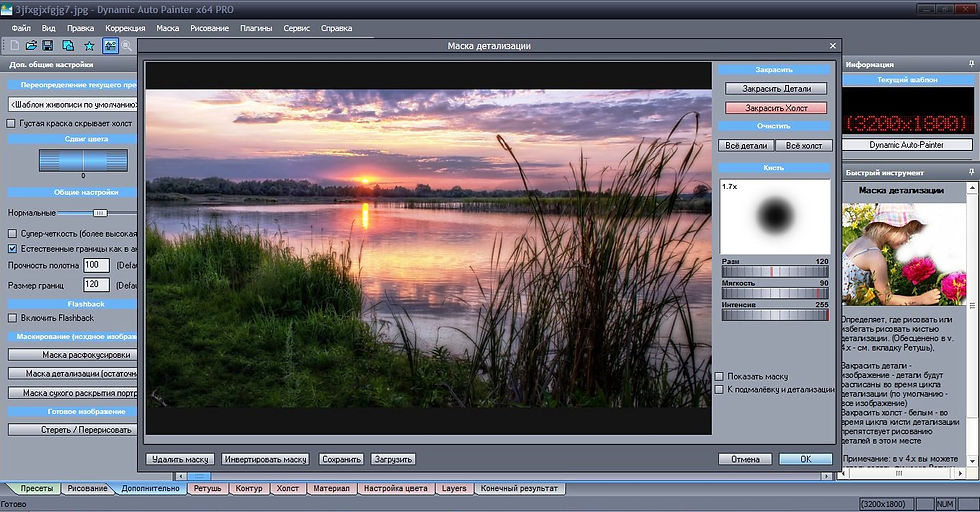Image resolution: width=980 pixels, height=512 pixels.
Task: Switch to the Layers tab
Action: click(x=454, y=488)
